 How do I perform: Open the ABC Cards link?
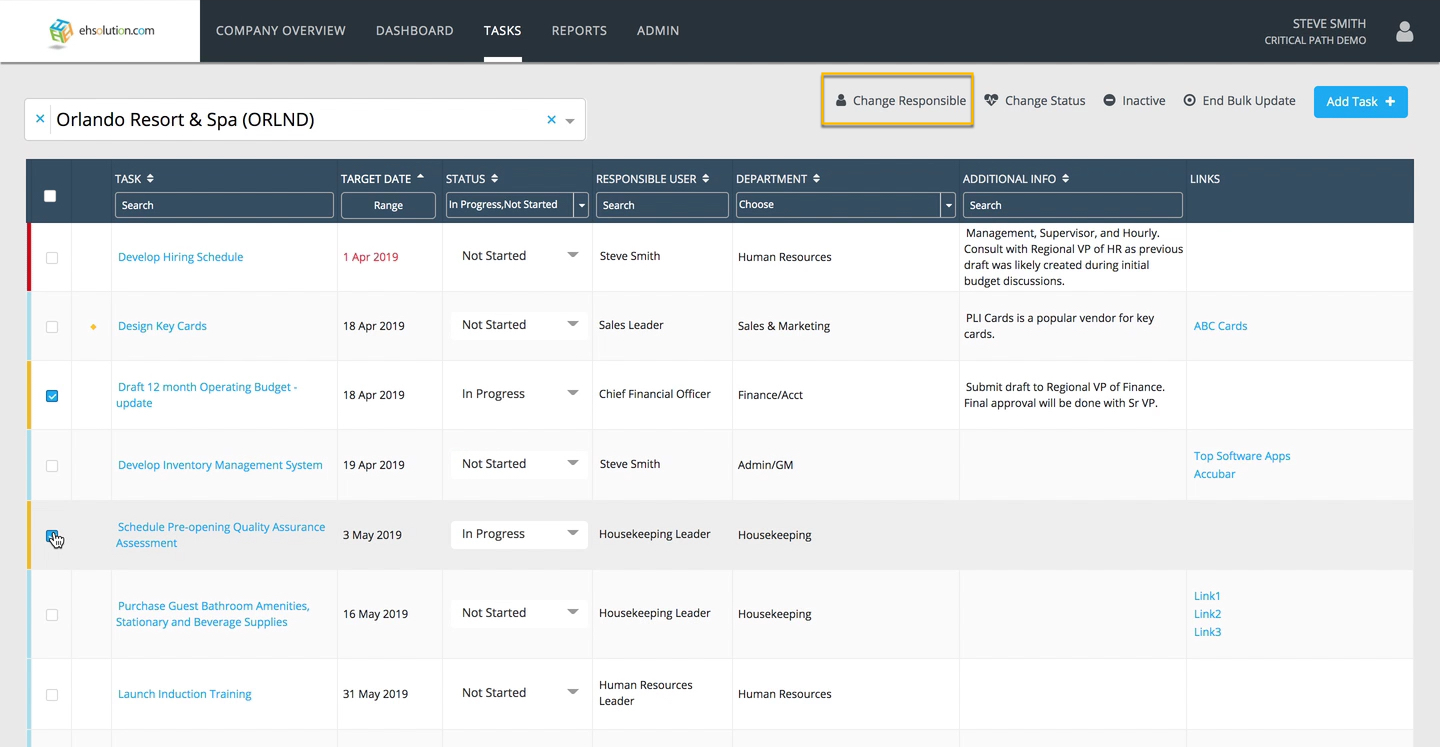tap(1220, 326)
